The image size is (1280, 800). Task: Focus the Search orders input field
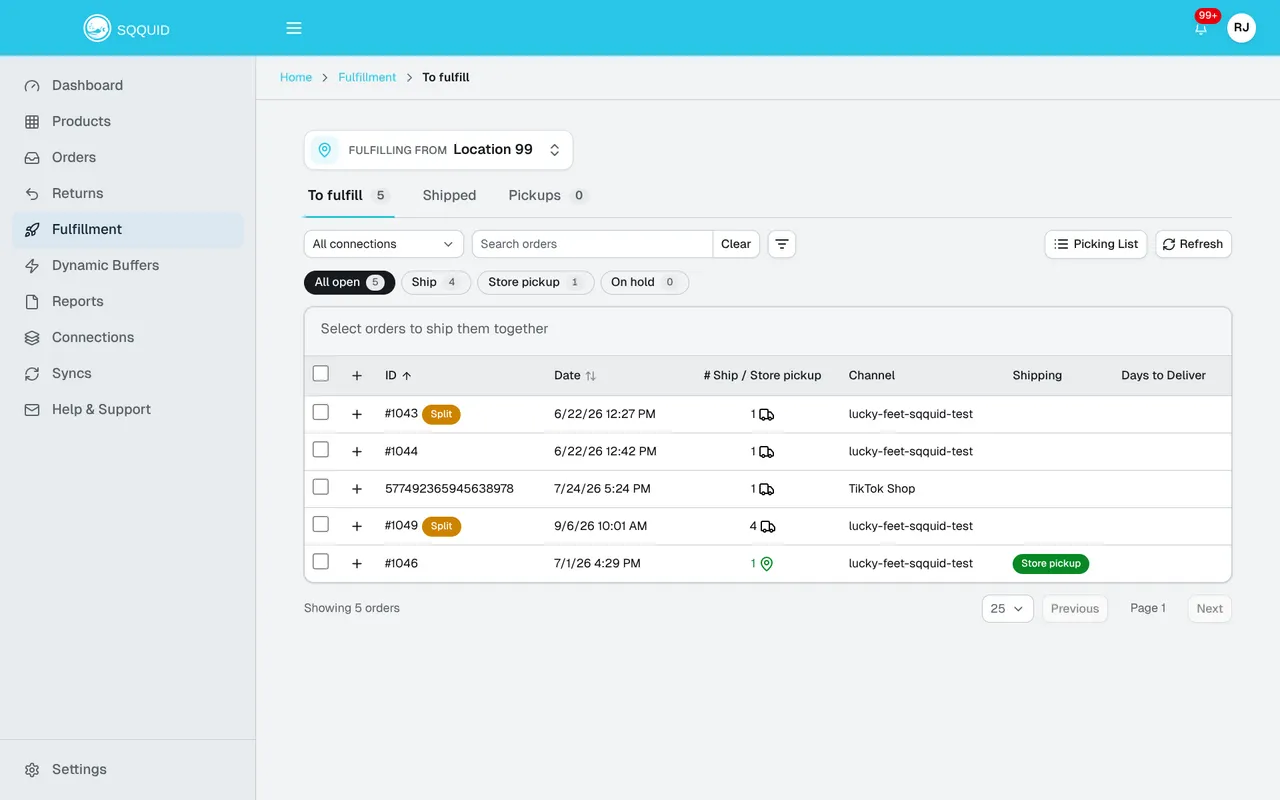point(592,244)
